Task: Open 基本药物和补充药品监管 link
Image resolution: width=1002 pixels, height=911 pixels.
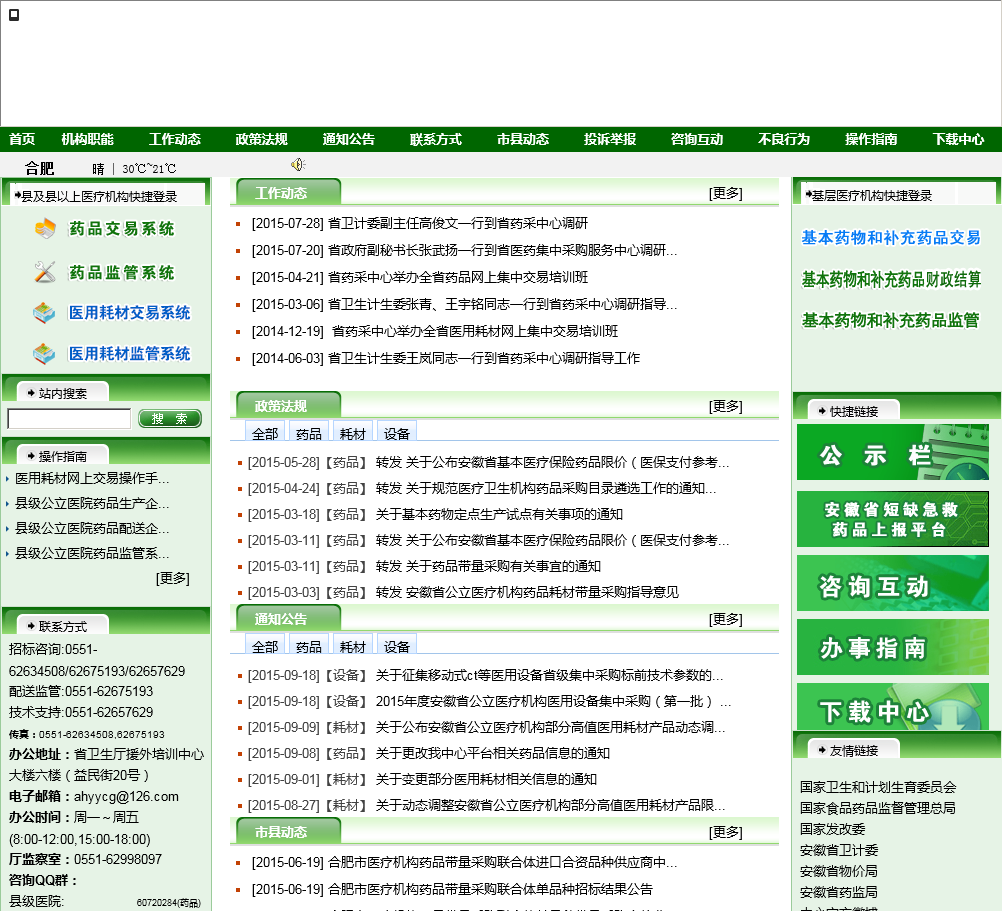Action: tap(890, 320)
